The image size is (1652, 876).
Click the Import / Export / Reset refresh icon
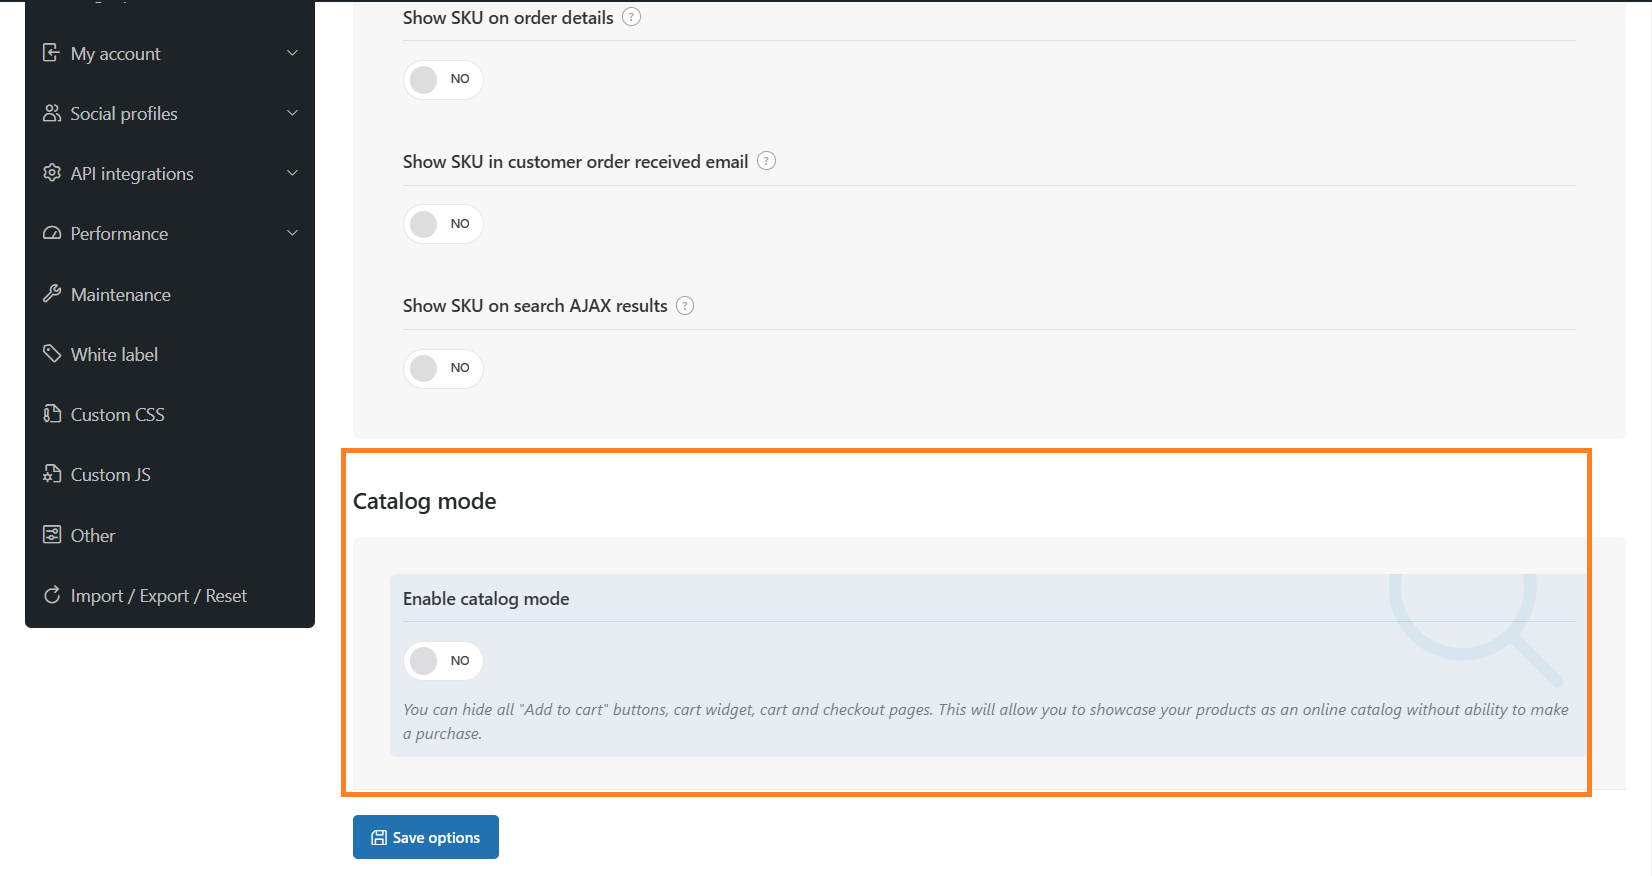coord(51,595)
